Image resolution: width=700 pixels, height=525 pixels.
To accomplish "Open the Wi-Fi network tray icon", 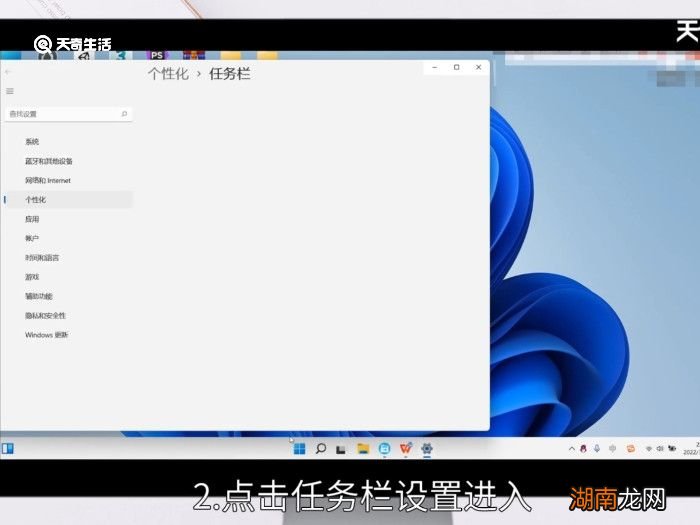I will tap(648, 449).
